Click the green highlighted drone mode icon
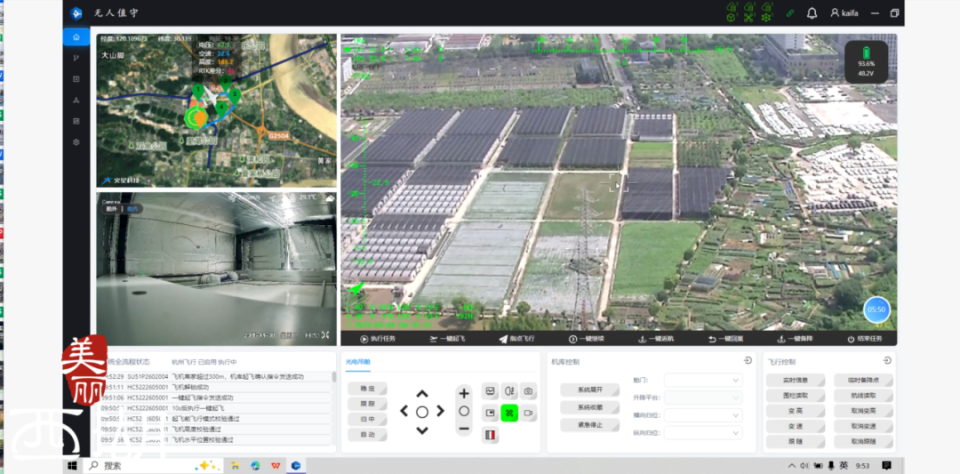 (x=509, y=413)
